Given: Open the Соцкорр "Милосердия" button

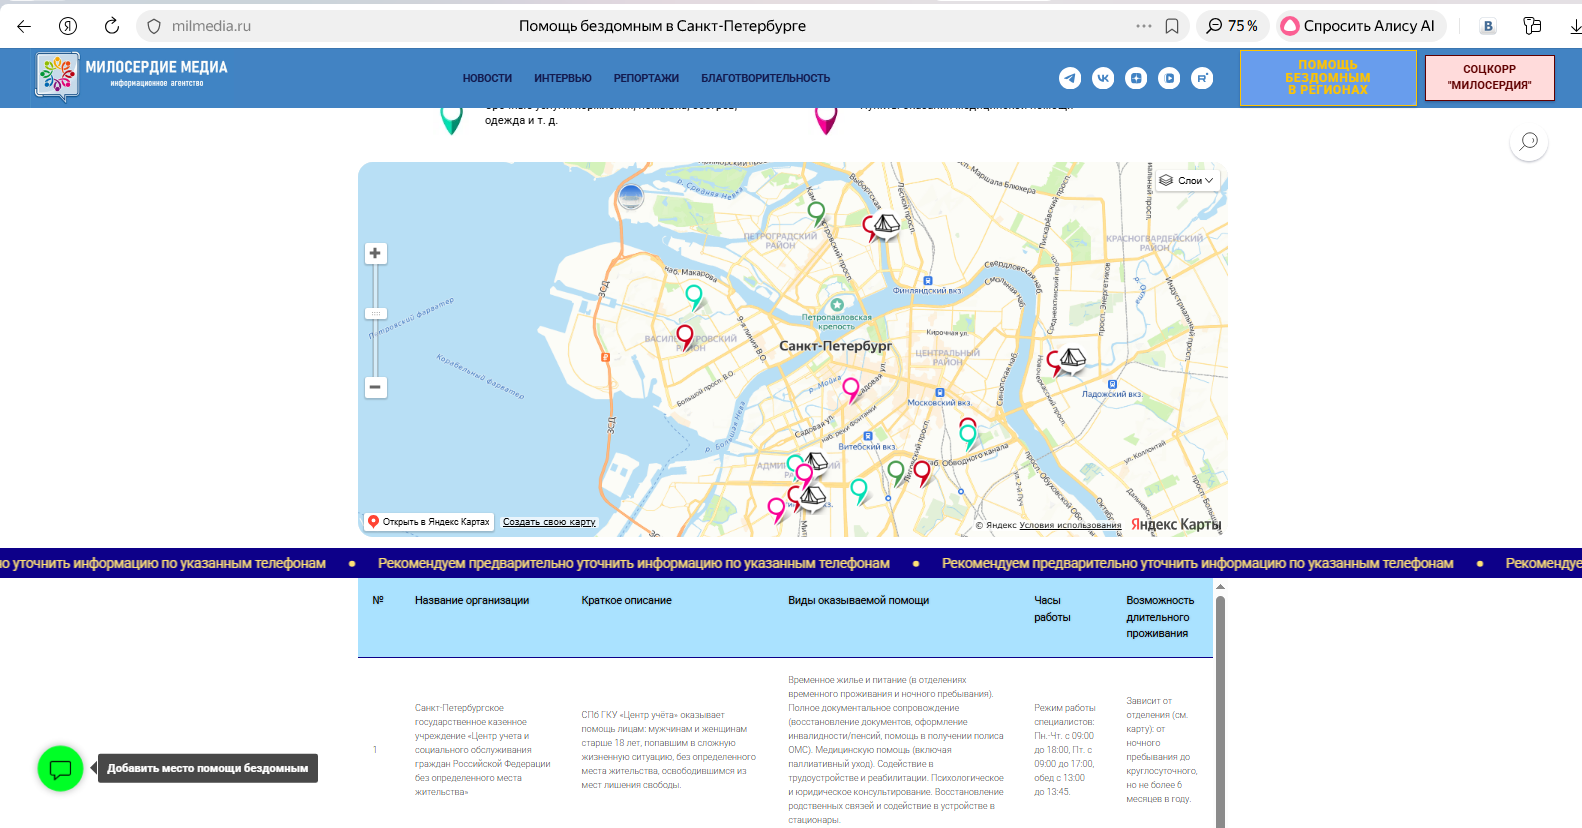Looking at the screenshot, I should pos(1489,77).
